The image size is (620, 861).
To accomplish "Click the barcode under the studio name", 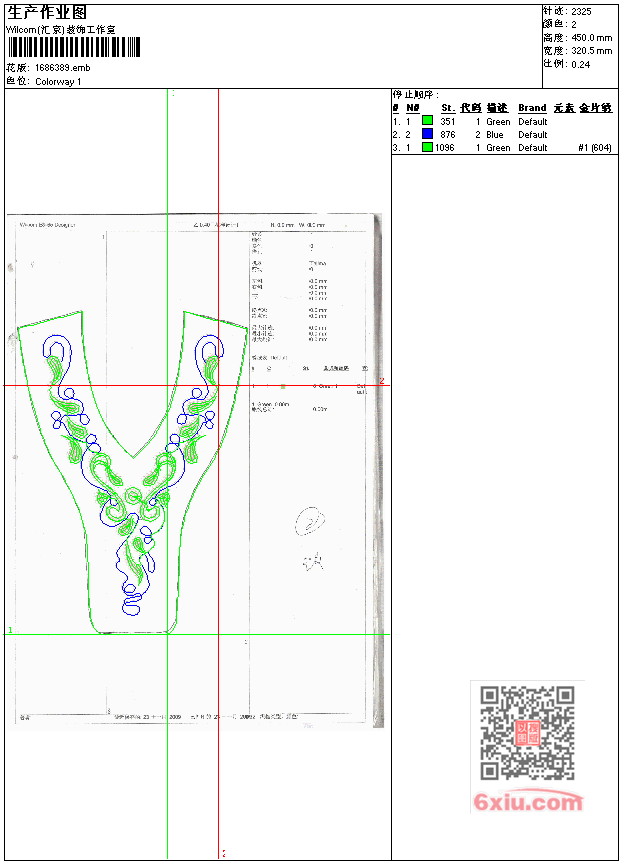I will (x=74, y=47).
